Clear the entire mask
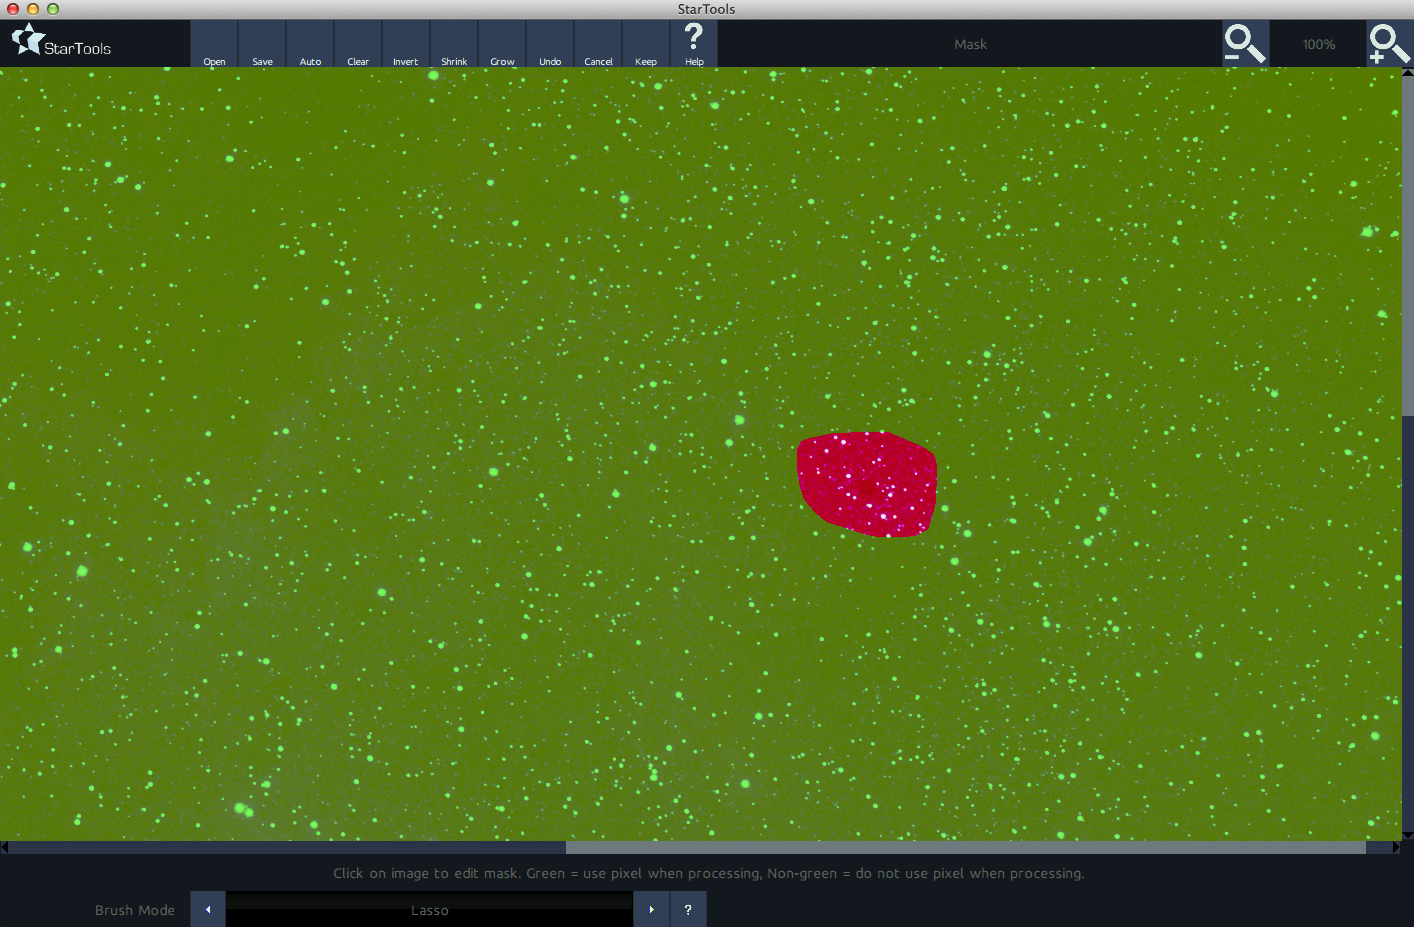 pyautogui.click(x=358, y=44)
